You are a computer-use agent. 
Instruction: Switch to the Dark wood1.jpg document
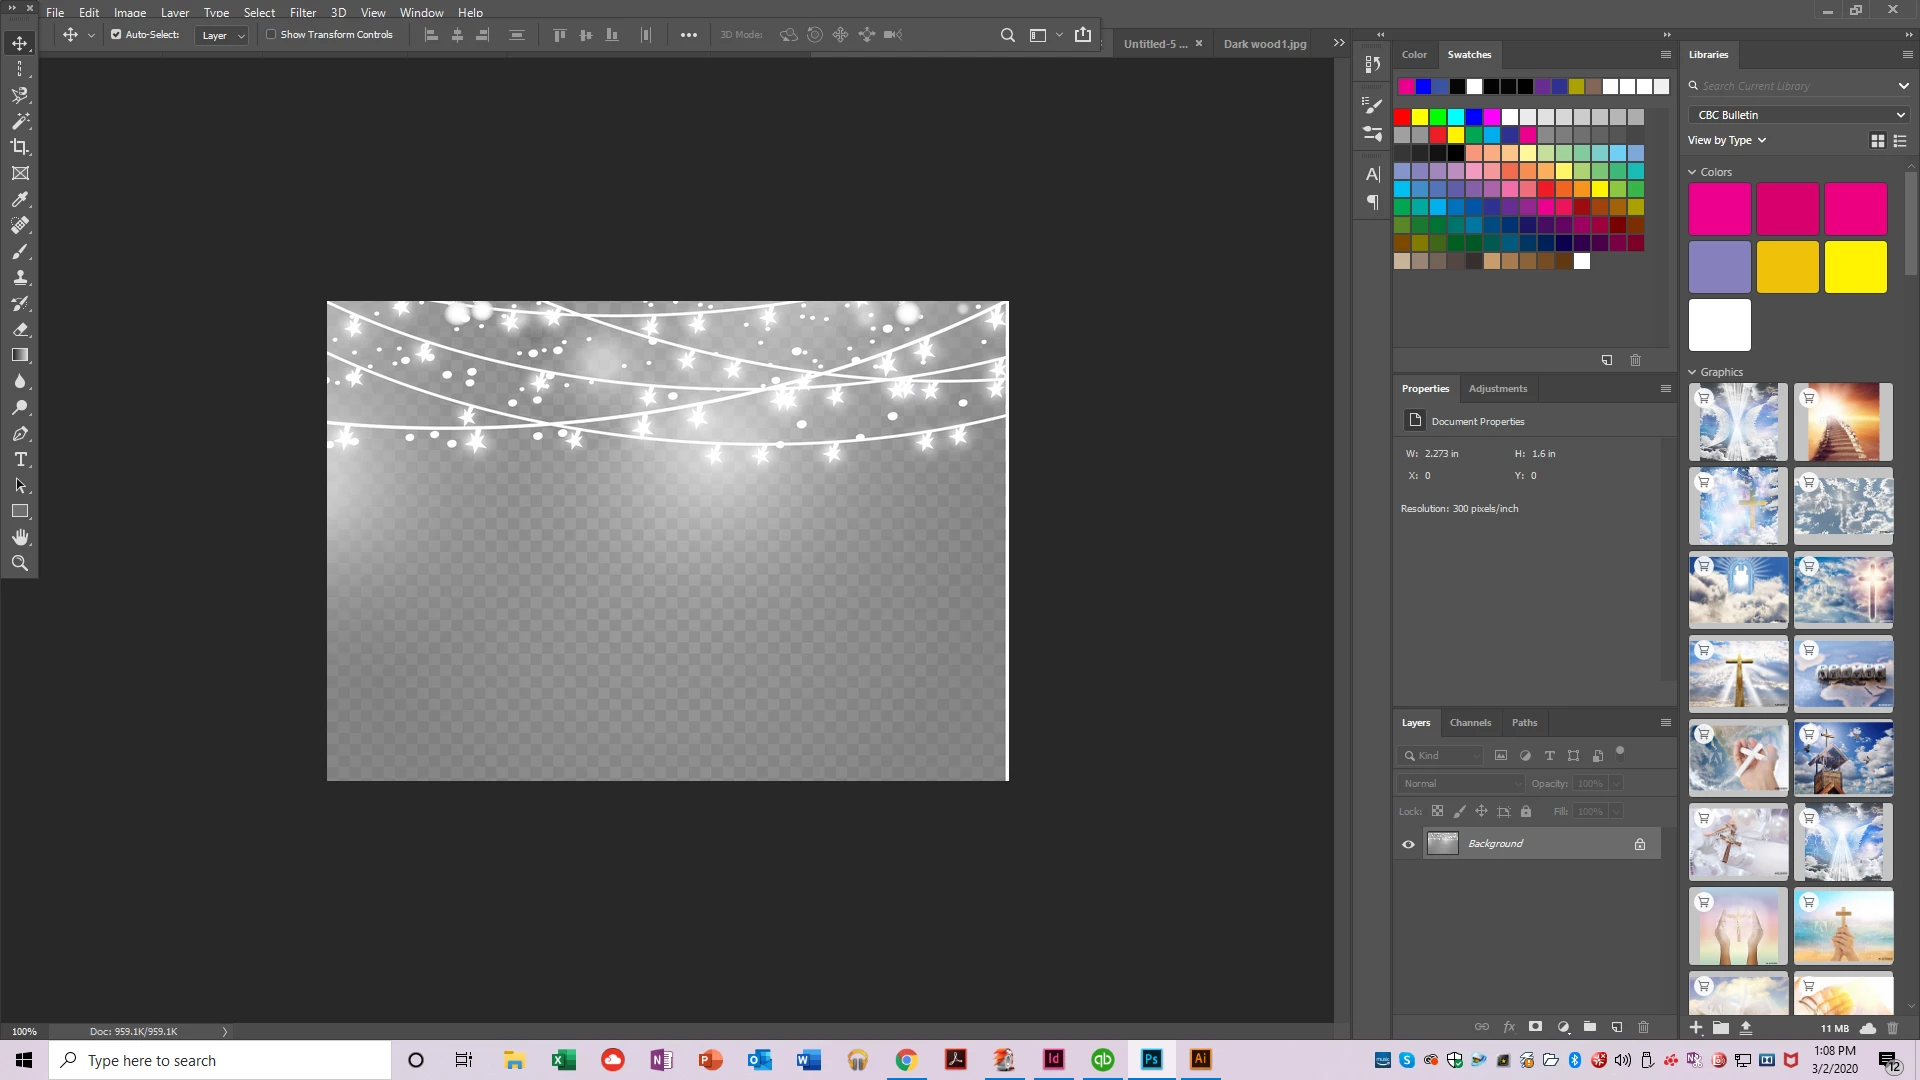1264,44
